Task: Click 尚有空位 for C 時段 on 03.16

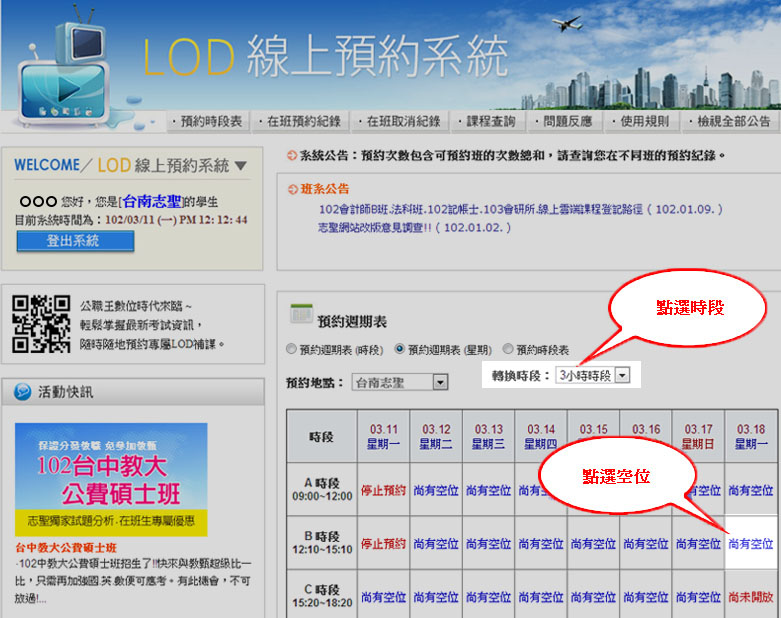Action: pos(646,597)
